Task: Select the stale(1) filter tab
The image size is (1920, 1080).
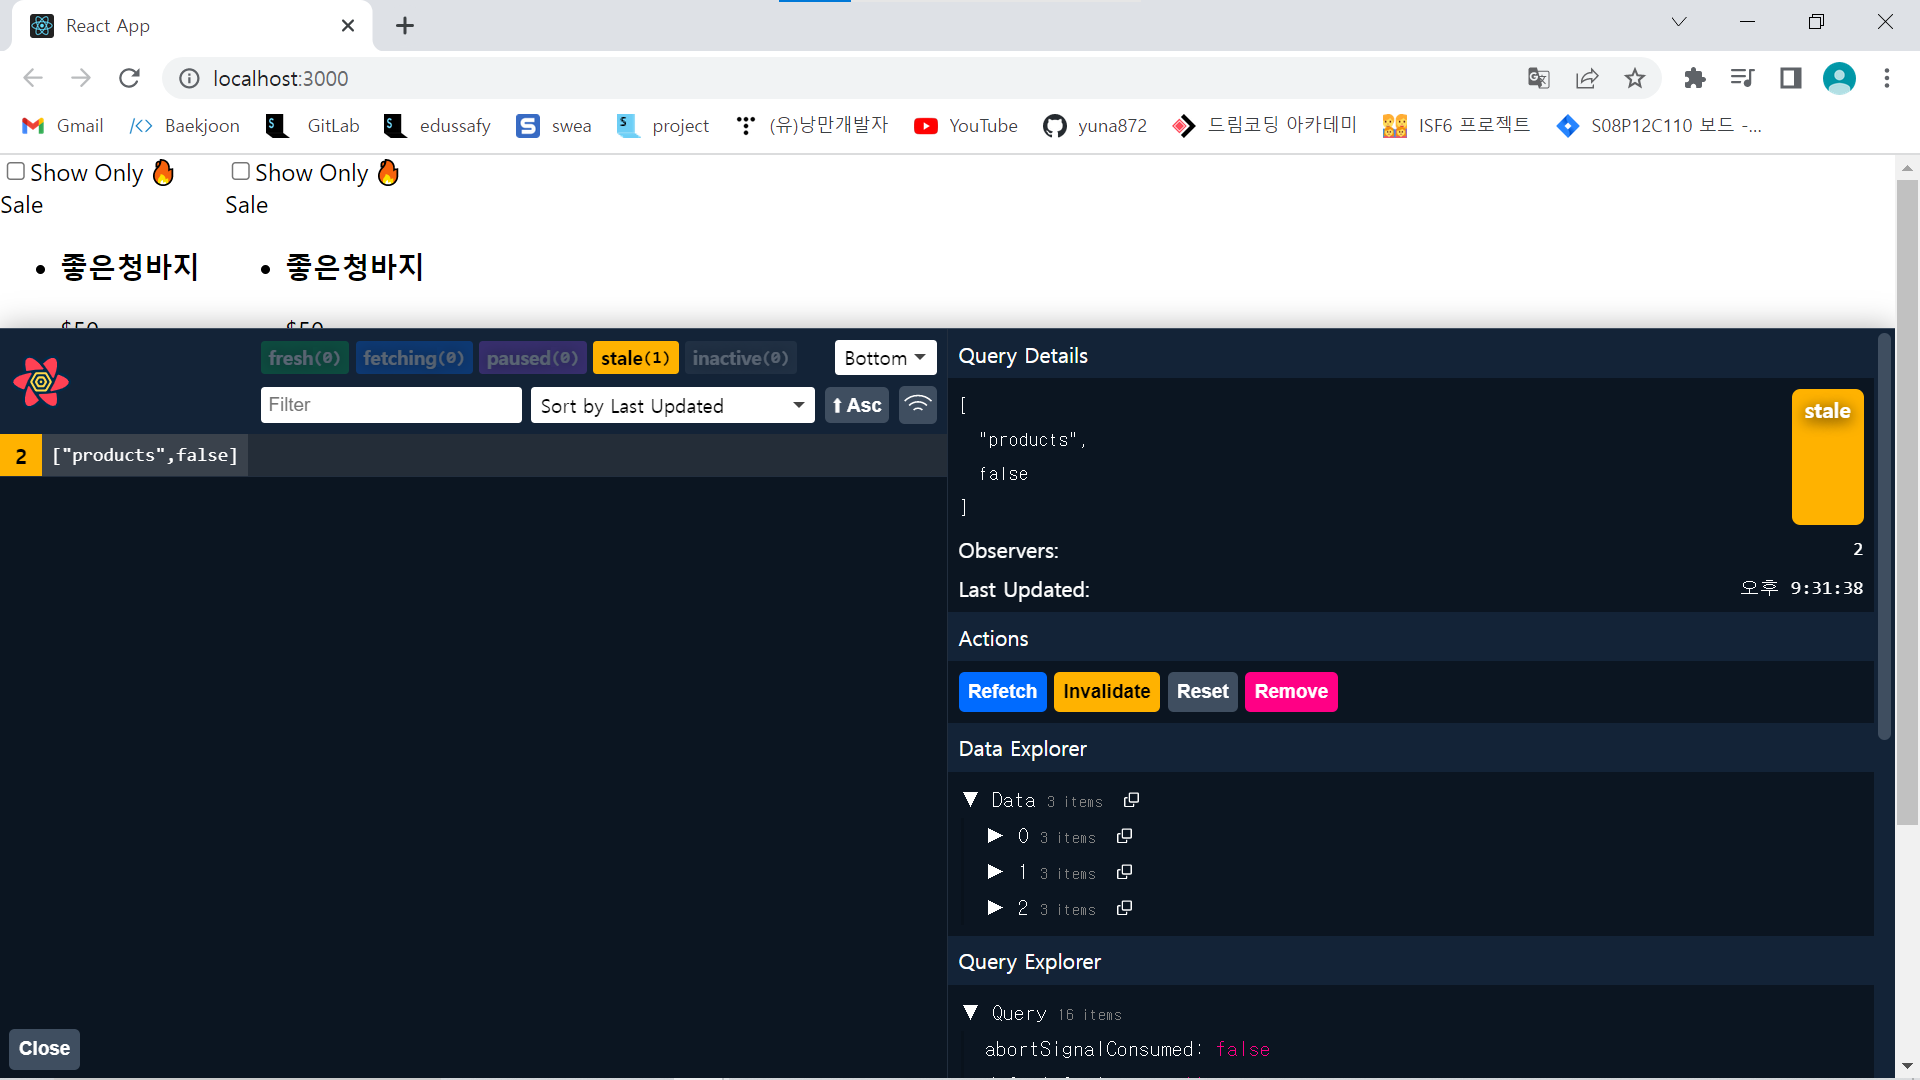Action: 635,358
